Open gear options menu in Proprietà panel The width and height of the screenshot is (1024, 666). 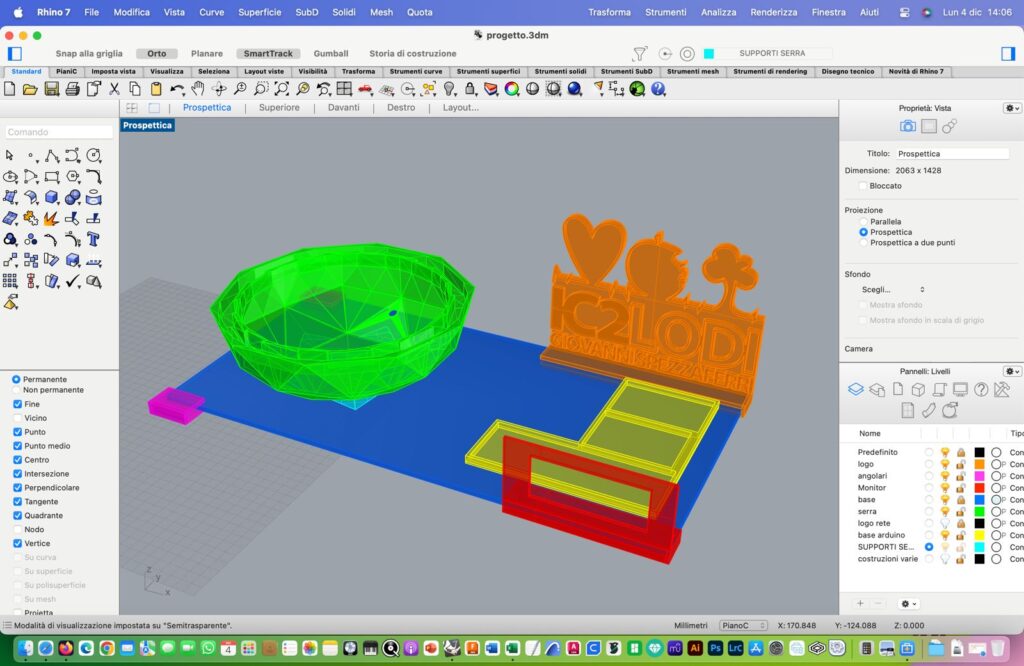click(x=1012, y=107)
